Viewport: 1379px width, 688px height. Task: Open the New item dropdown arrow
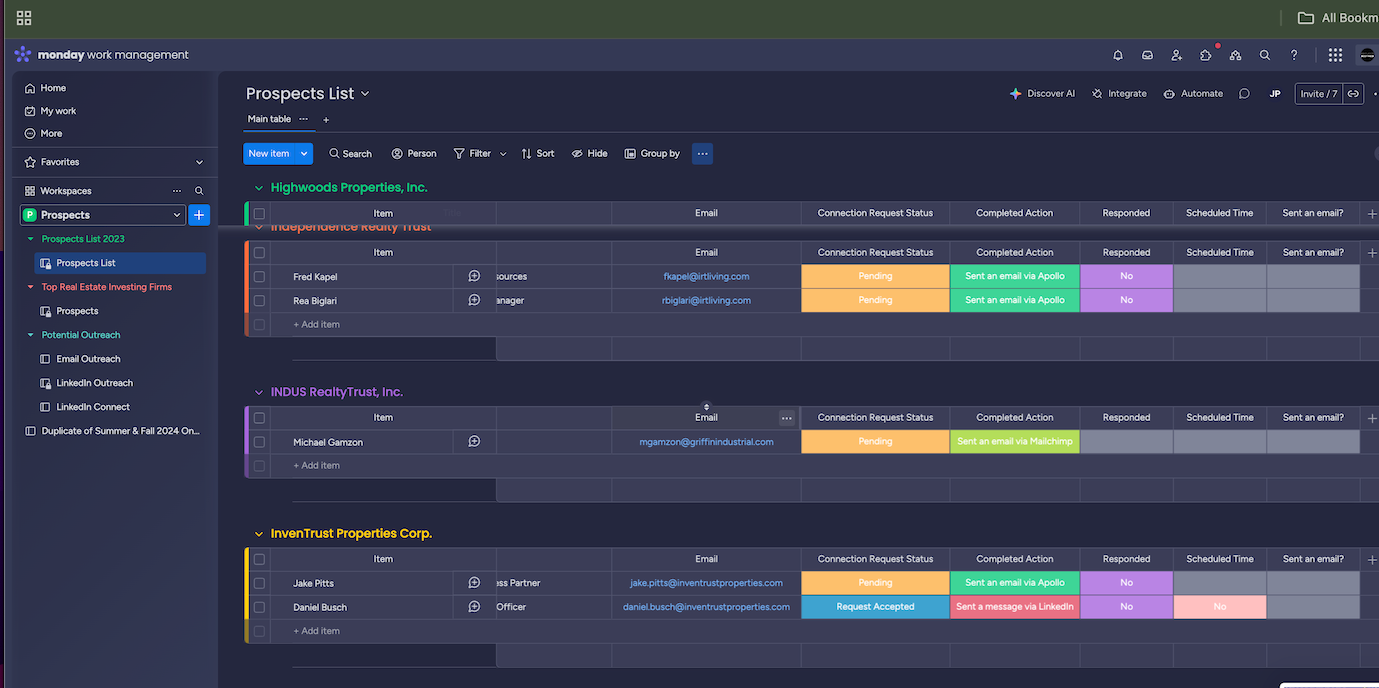coord(304,154)
